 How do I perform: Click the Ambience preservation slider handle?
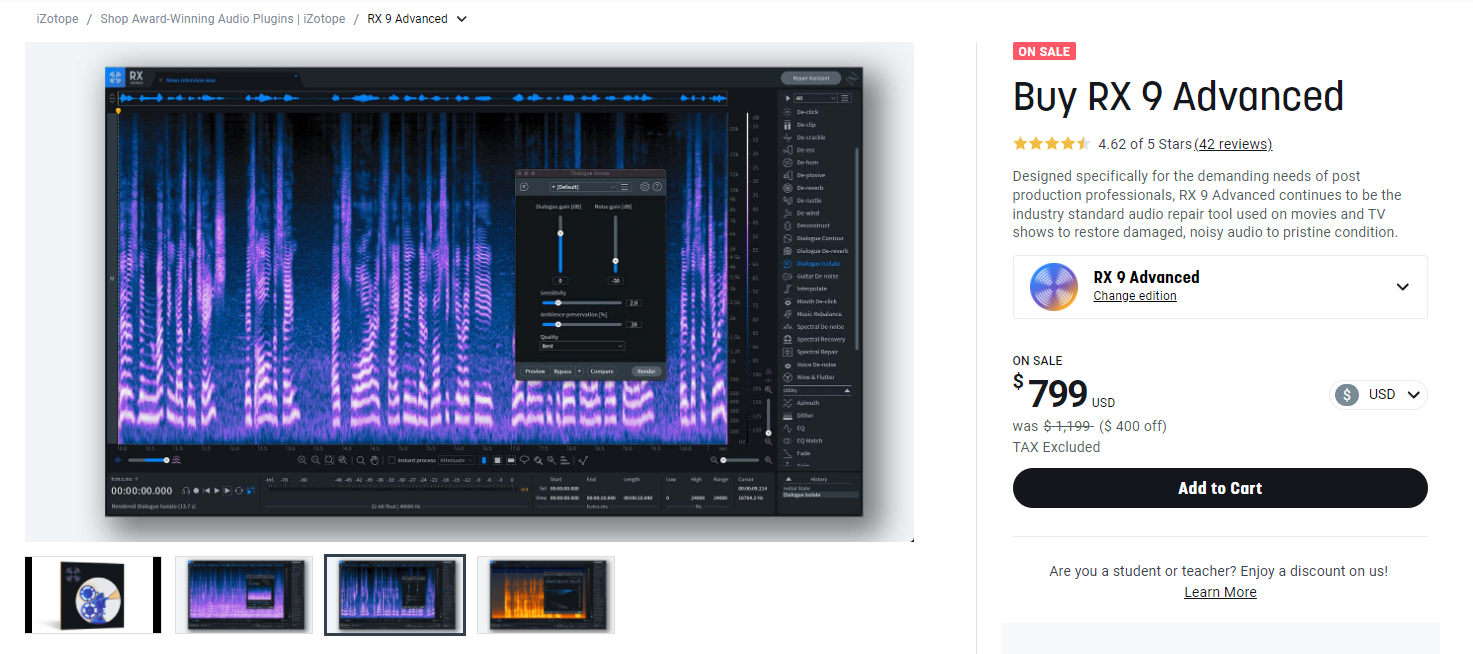[558, 324]
